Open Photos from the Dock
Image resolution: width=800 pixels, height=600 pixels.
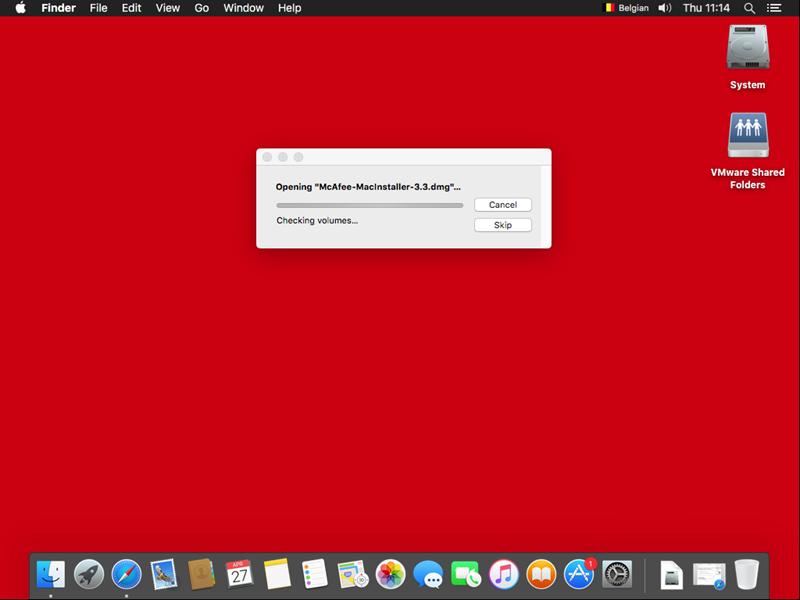tap(390, 574)
